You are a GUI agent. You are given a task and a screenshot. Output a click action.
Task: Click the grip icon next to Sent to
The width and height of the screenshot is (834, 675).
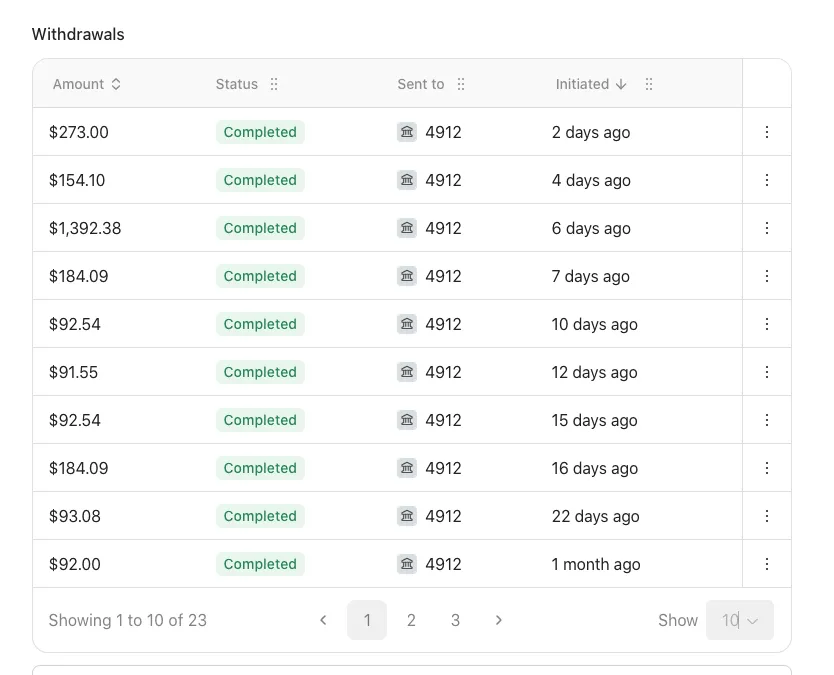[x=461, y=84]
